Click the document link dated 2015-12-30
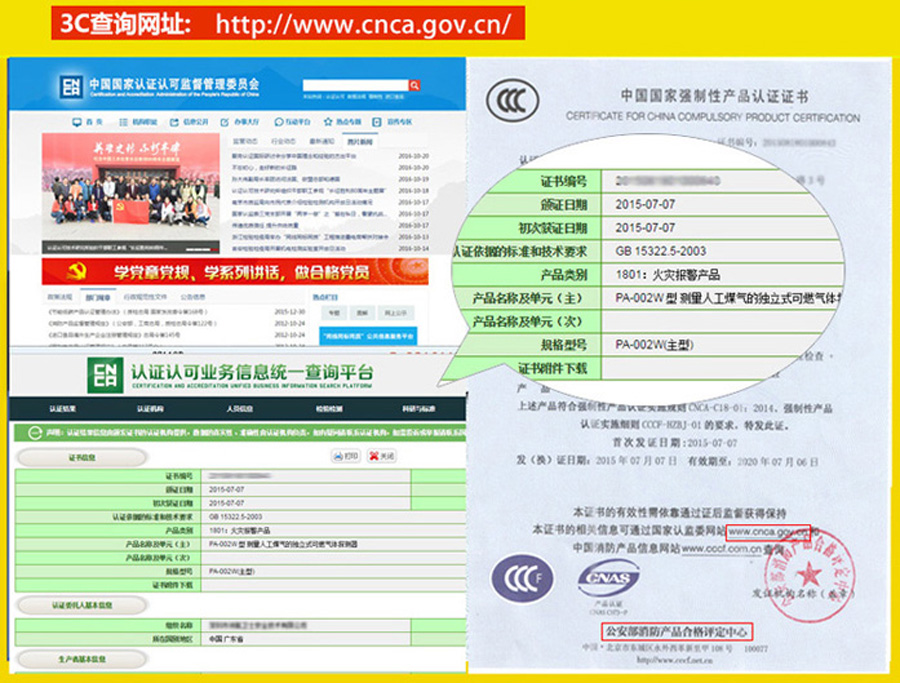 128,312
